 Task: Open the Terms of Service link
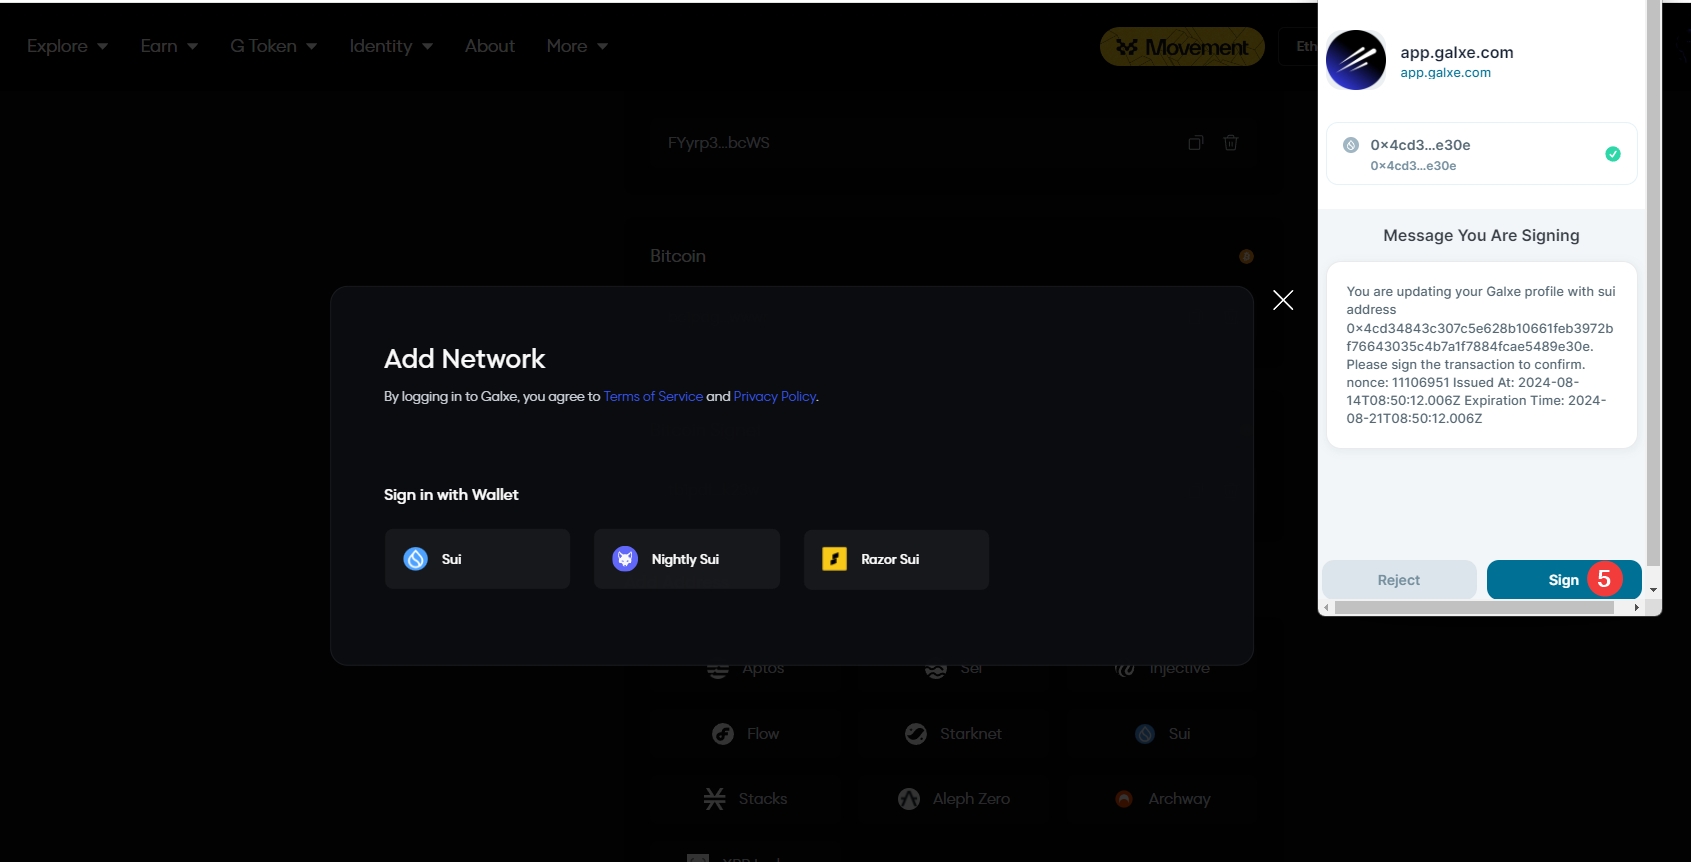pos(653,397)
